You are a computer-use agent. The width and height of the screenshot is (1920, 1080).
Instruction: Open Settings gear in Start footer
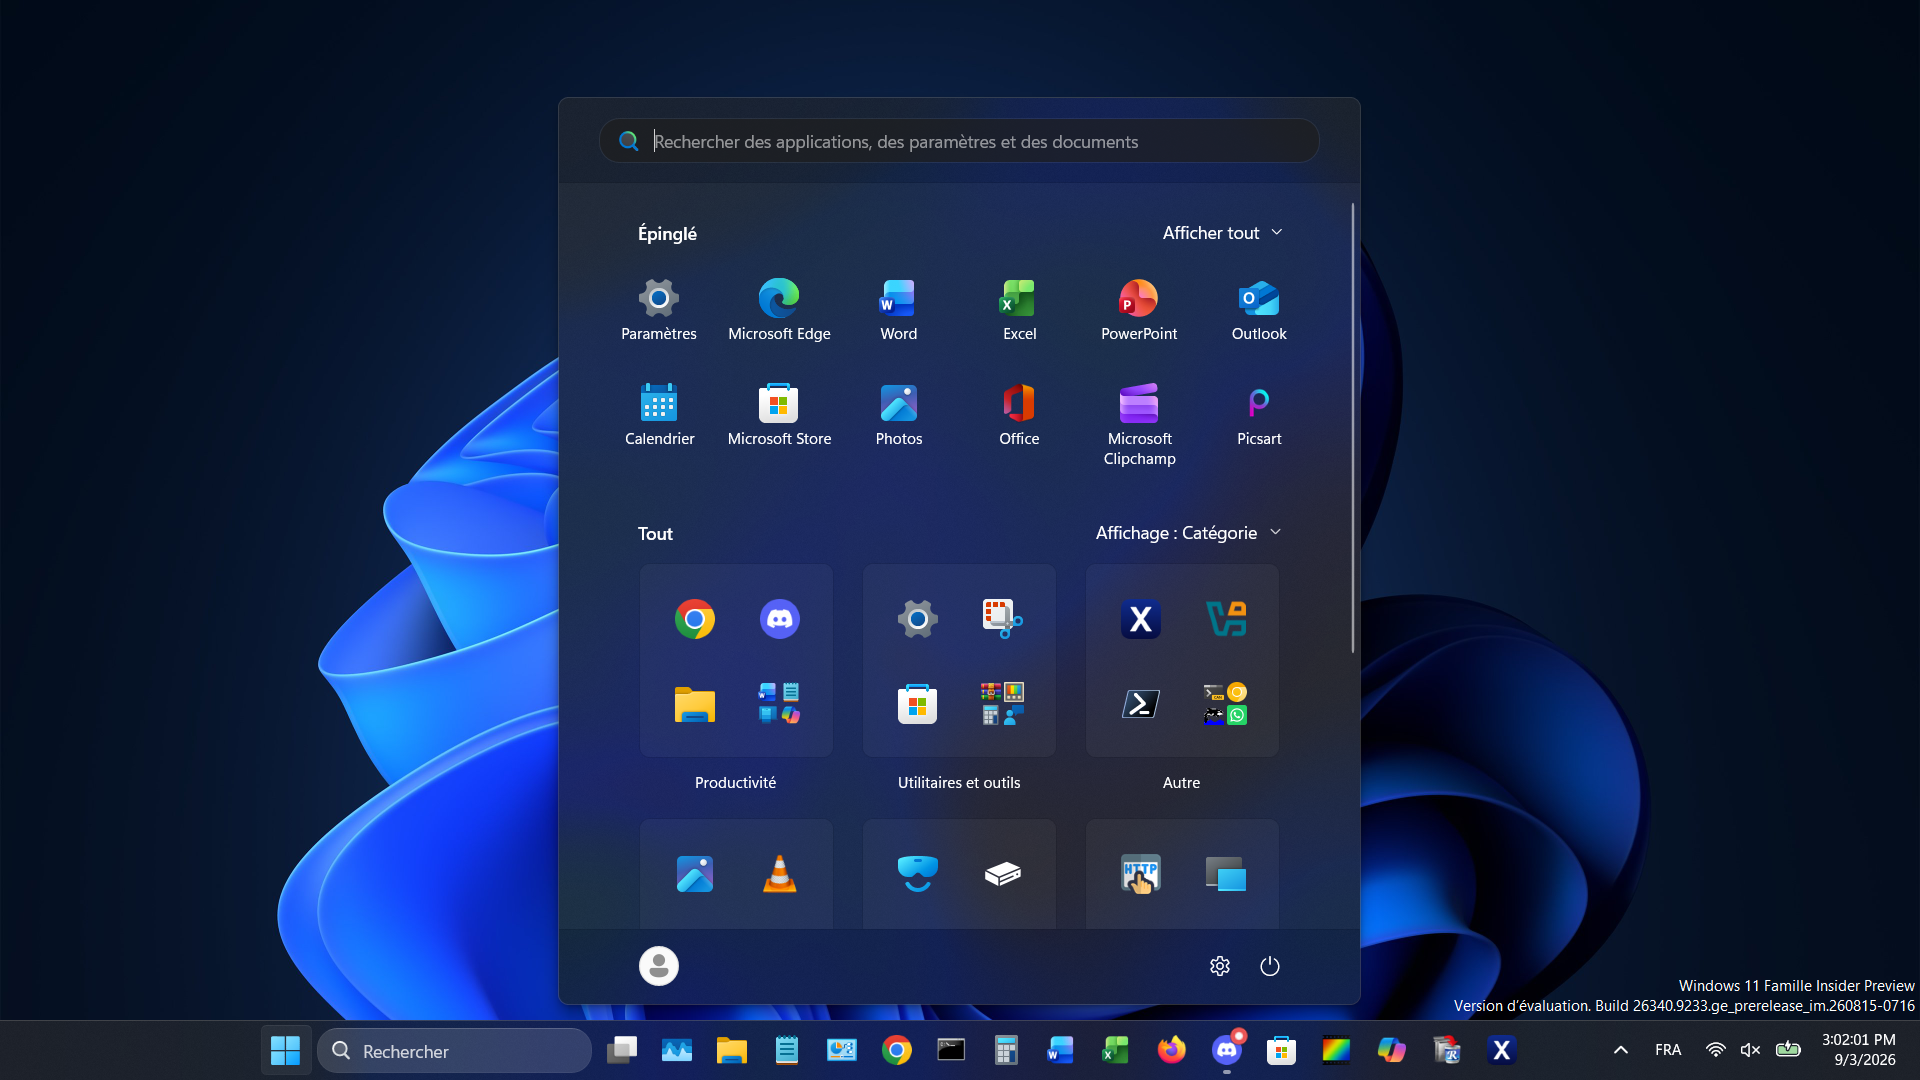tap(1219, 966)
